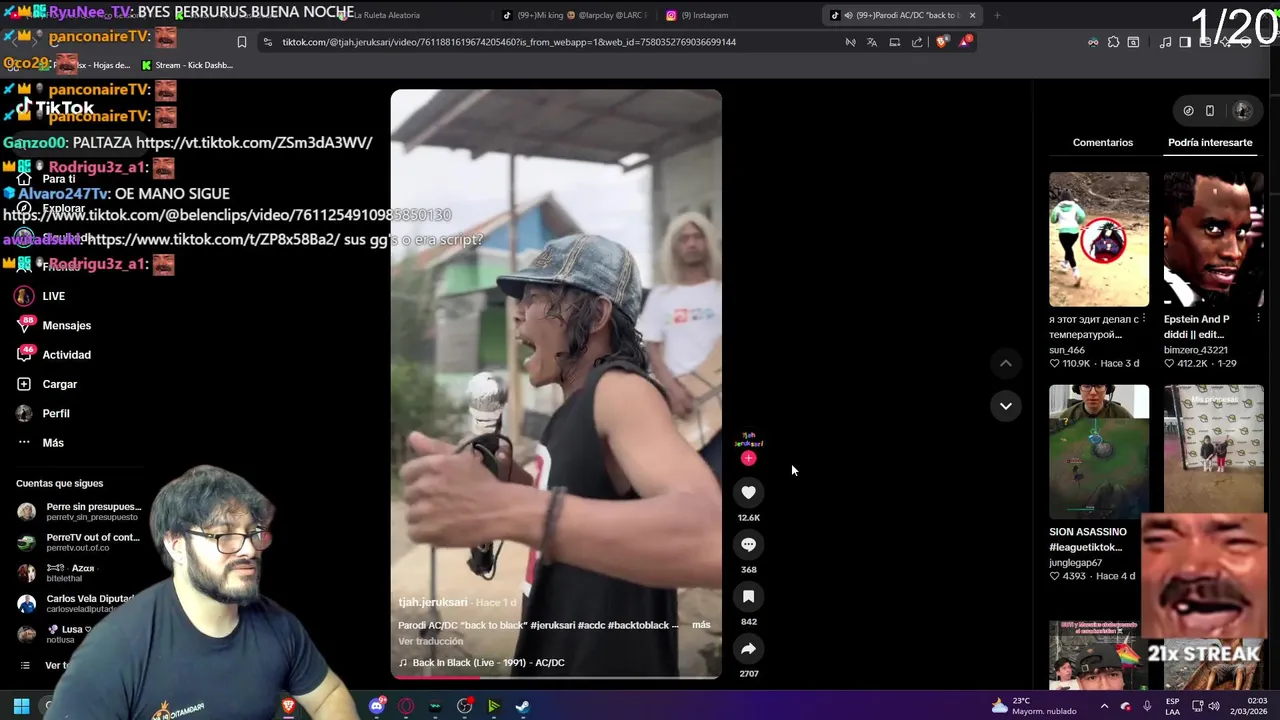1280x720 pixels.
Task: Open the Brave Rewards triangle icon
Action: click(965, 42)
